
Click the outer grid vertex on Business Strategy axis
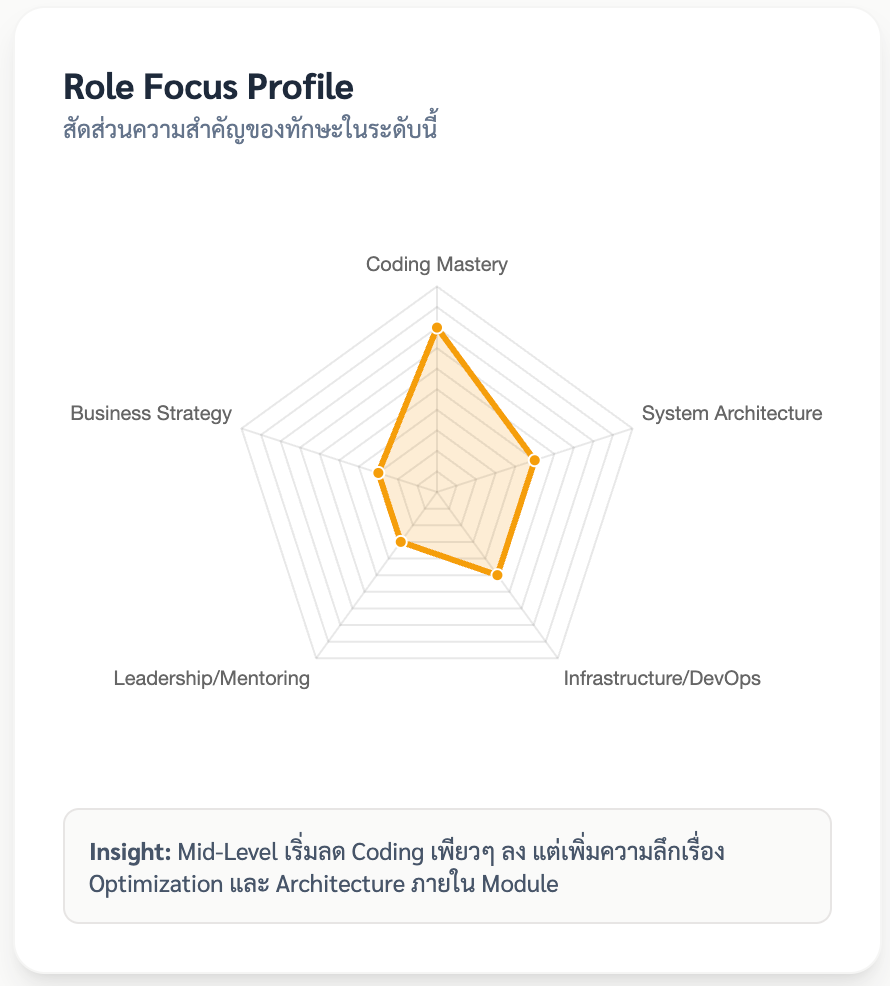(244, 429)
